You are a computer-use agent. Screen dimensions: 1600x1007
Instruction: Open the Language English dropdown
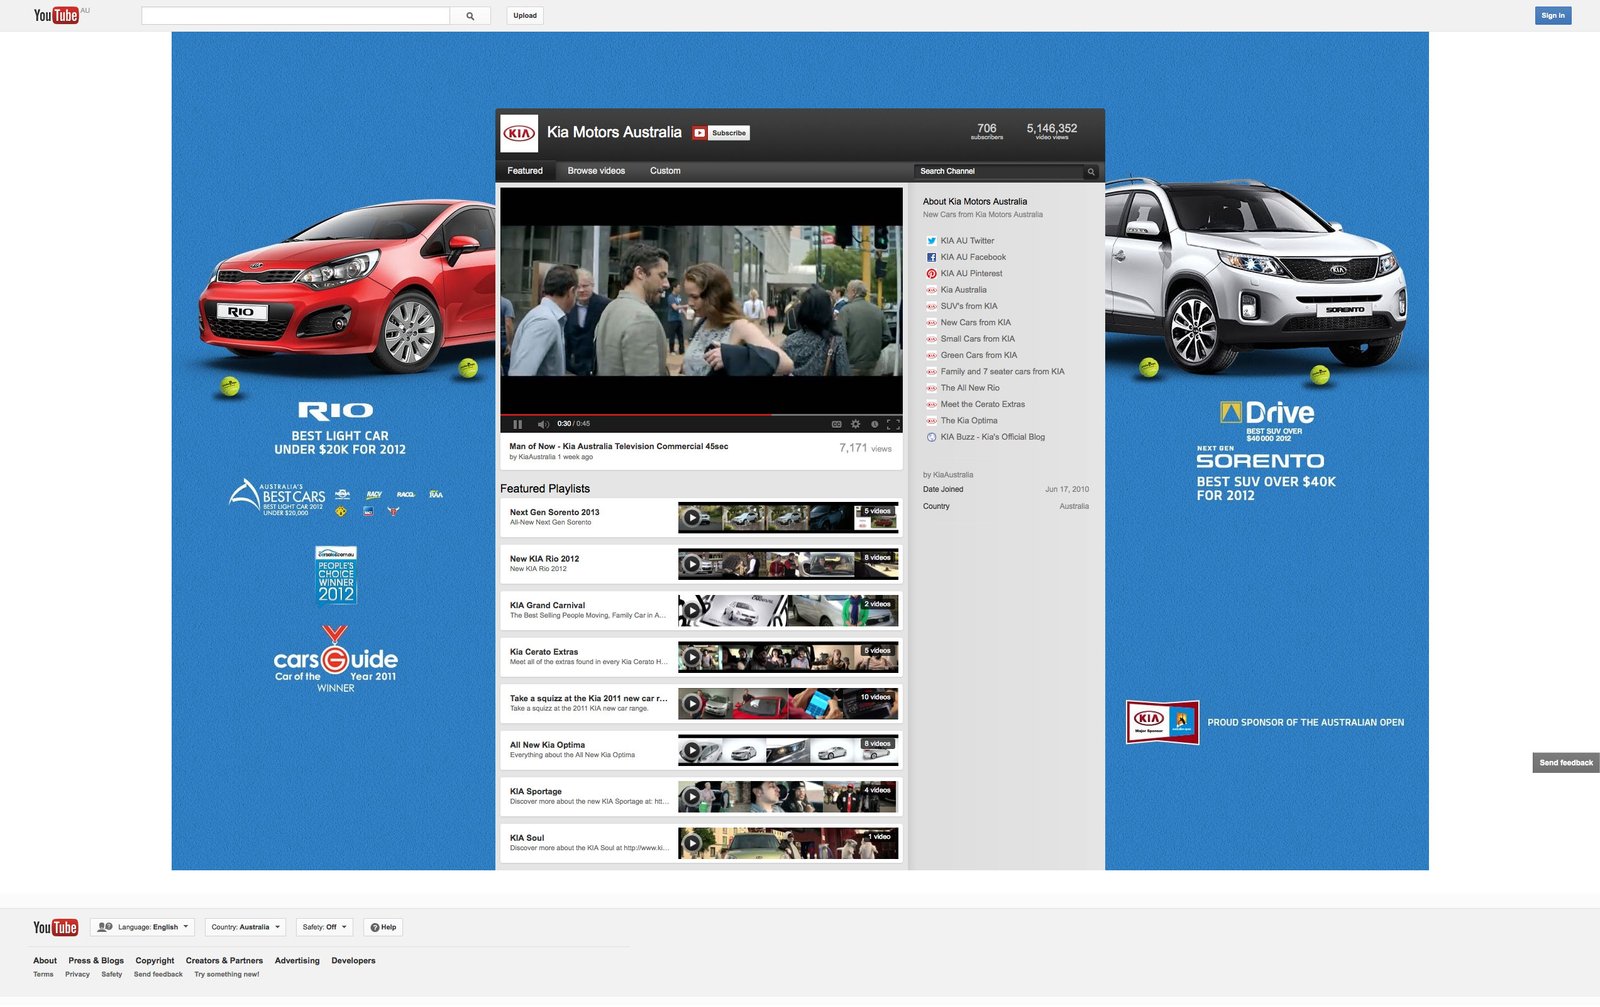click(142, 927)
